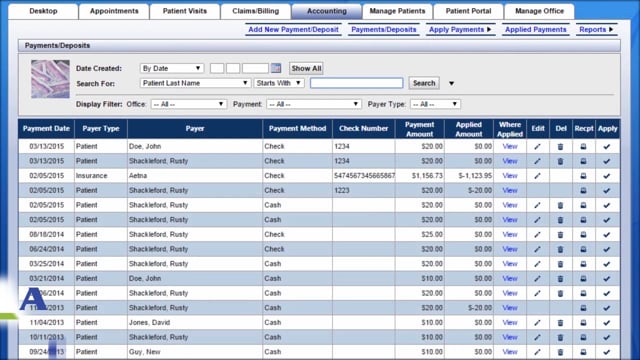Open the Applied Payments link

pos(536,29)
